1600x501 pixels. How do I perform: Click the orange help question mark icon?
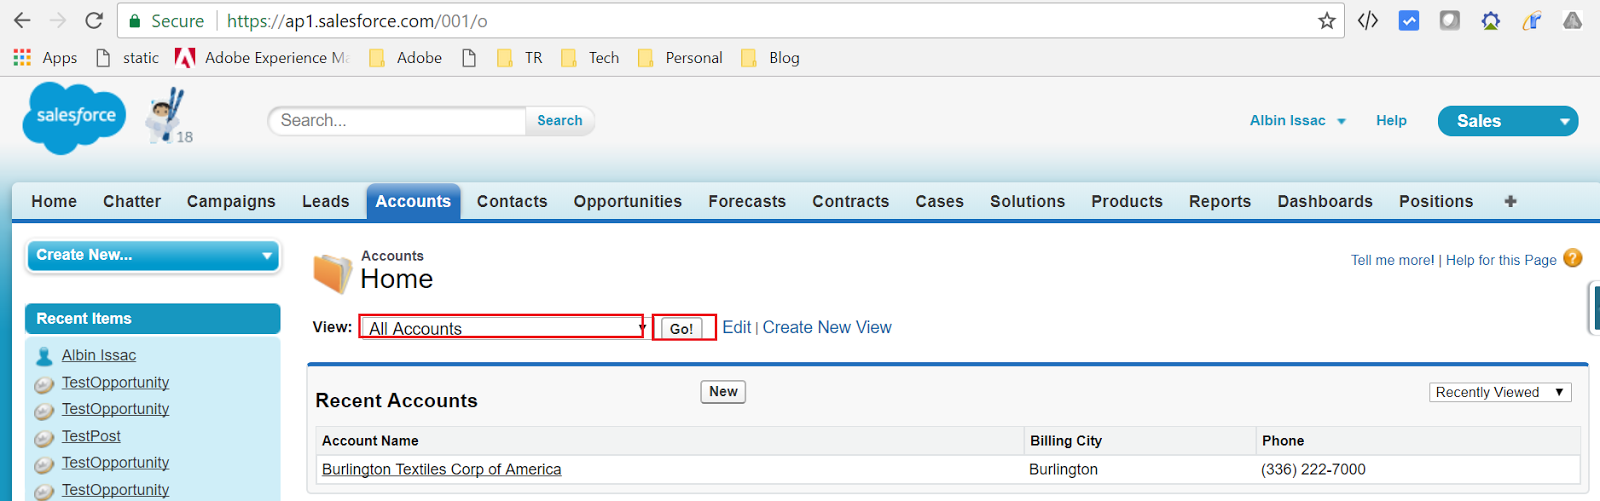1573,258
